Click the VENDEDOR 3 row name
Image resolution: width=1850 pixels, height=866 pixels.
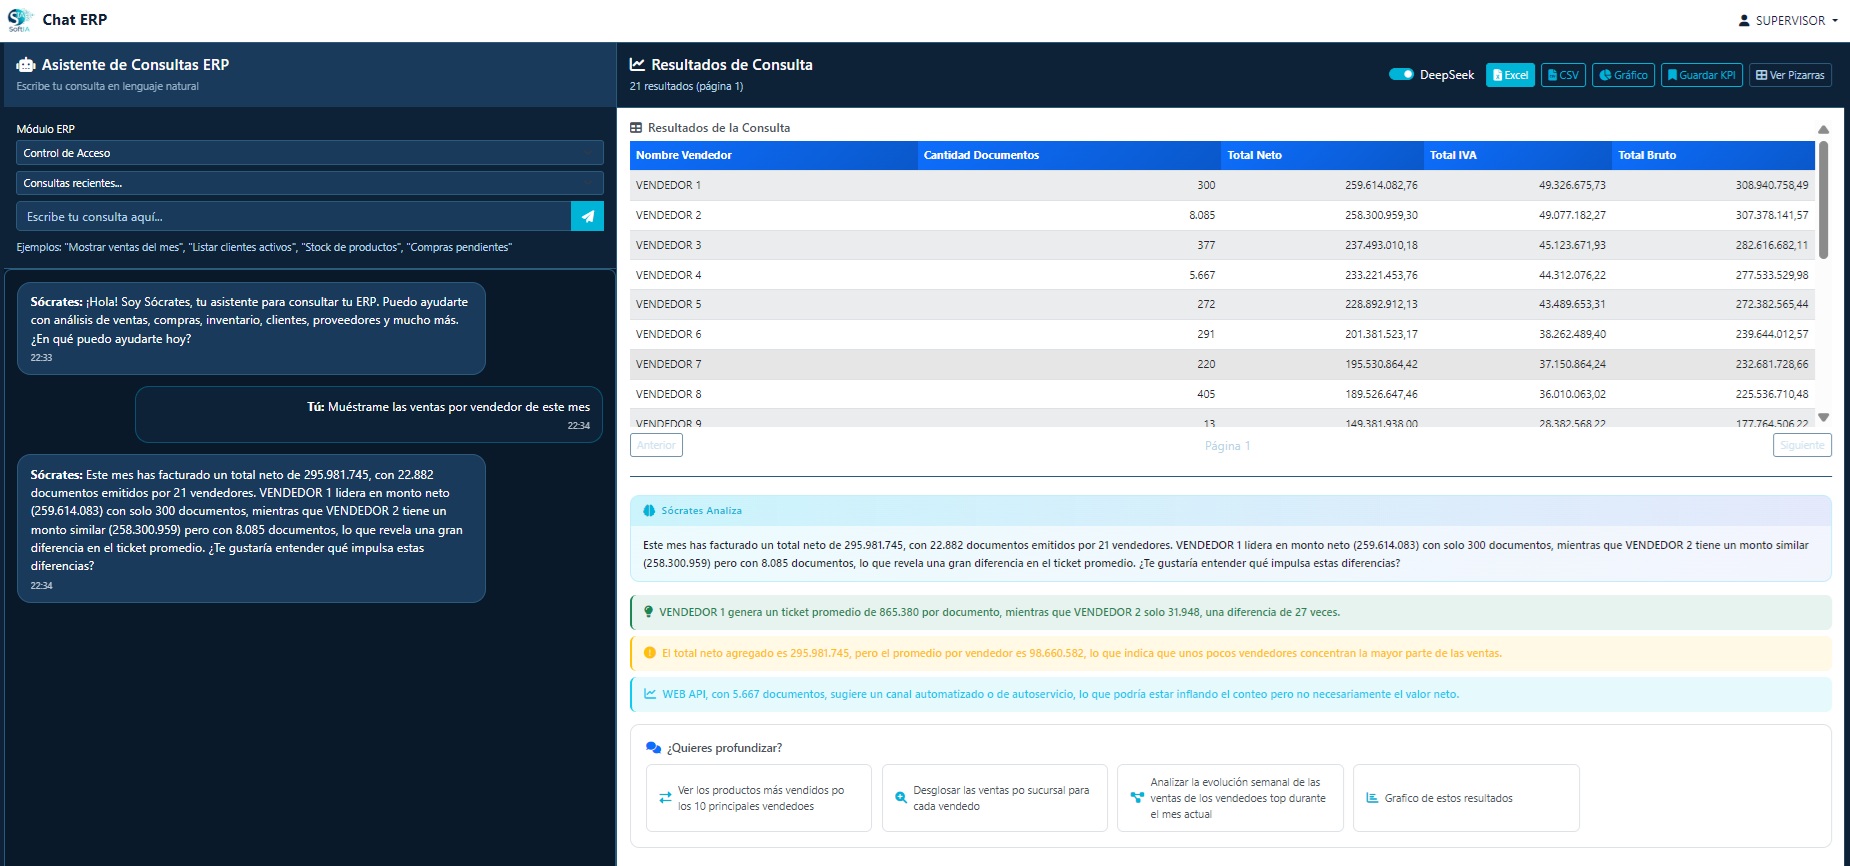(x=668, y=245)
